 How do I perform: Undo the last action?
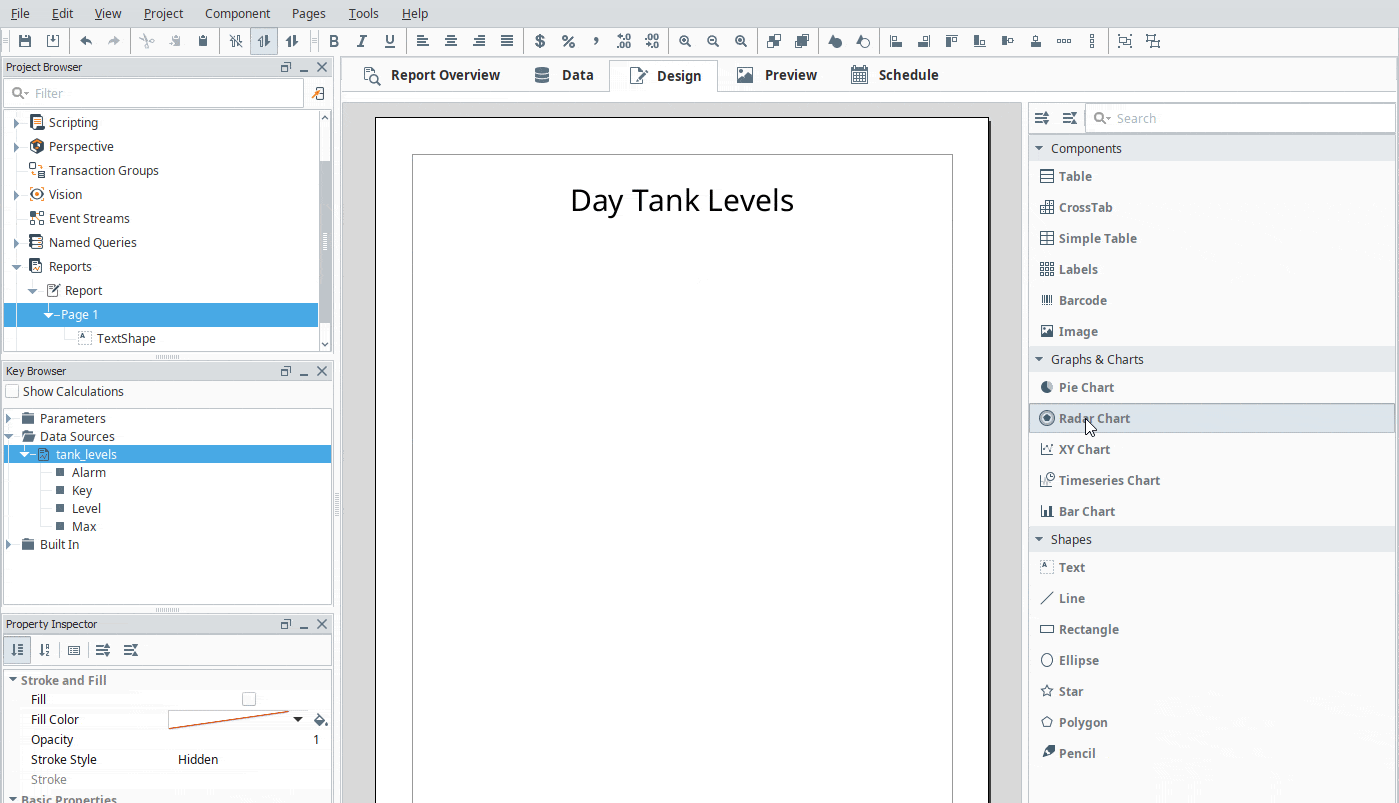(x=86, y=41)
